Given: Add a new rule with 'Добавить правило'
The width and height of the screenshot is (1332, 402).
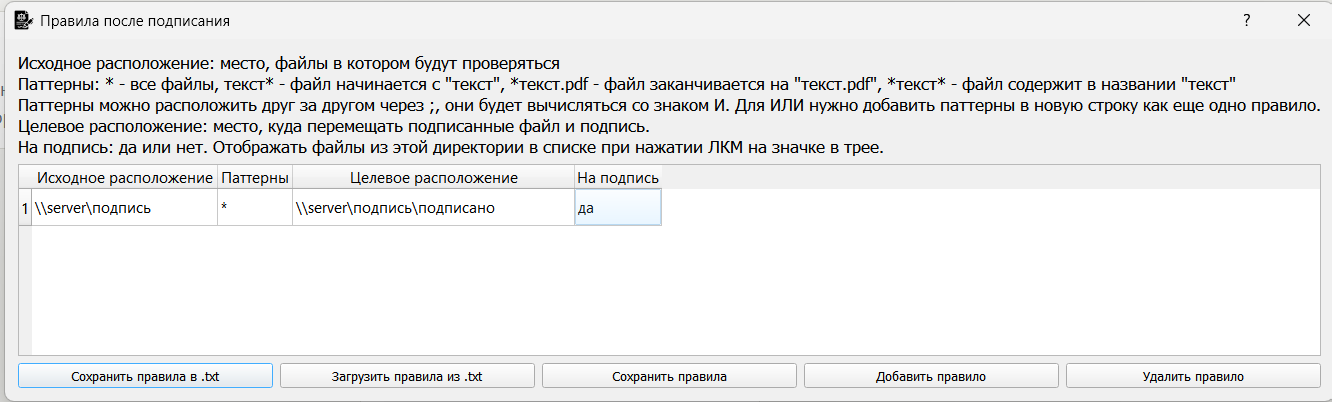Looking at the screenshot, I should coord(931,376).
